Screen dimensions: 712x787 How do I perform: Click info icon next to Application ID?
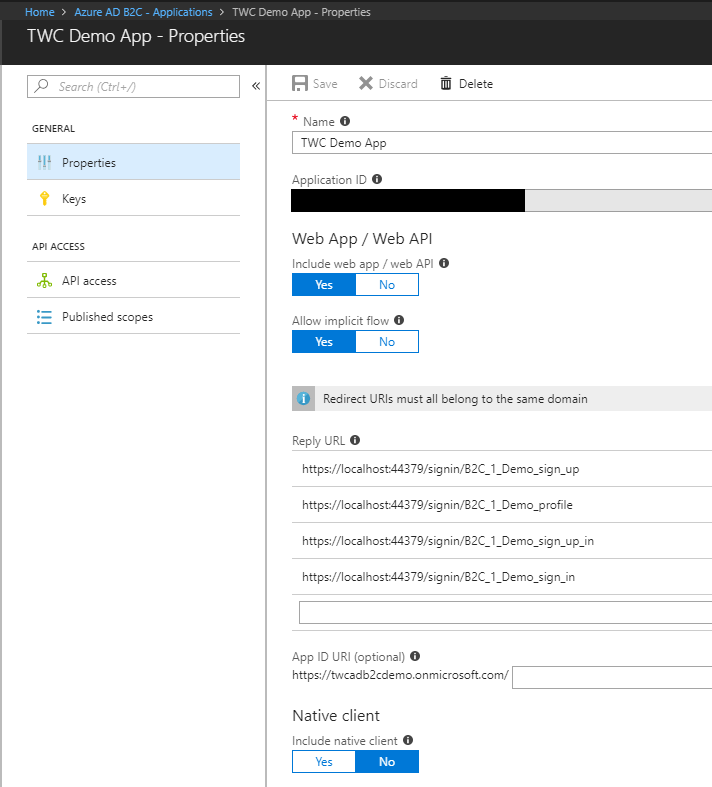coord(377,179)
